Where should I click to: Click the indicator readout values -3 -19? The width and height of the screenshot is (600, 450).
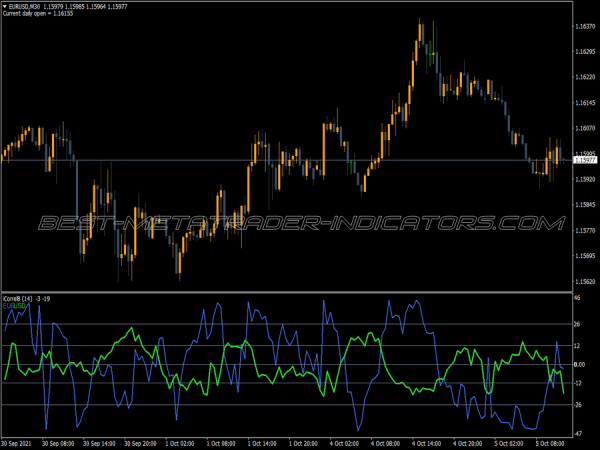(42, 298)
